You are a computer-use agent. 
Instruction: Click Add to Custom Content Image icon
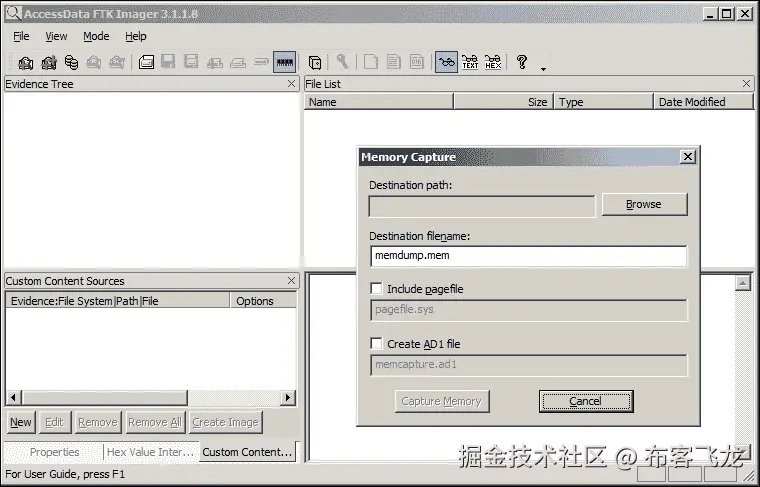[215, 62]
